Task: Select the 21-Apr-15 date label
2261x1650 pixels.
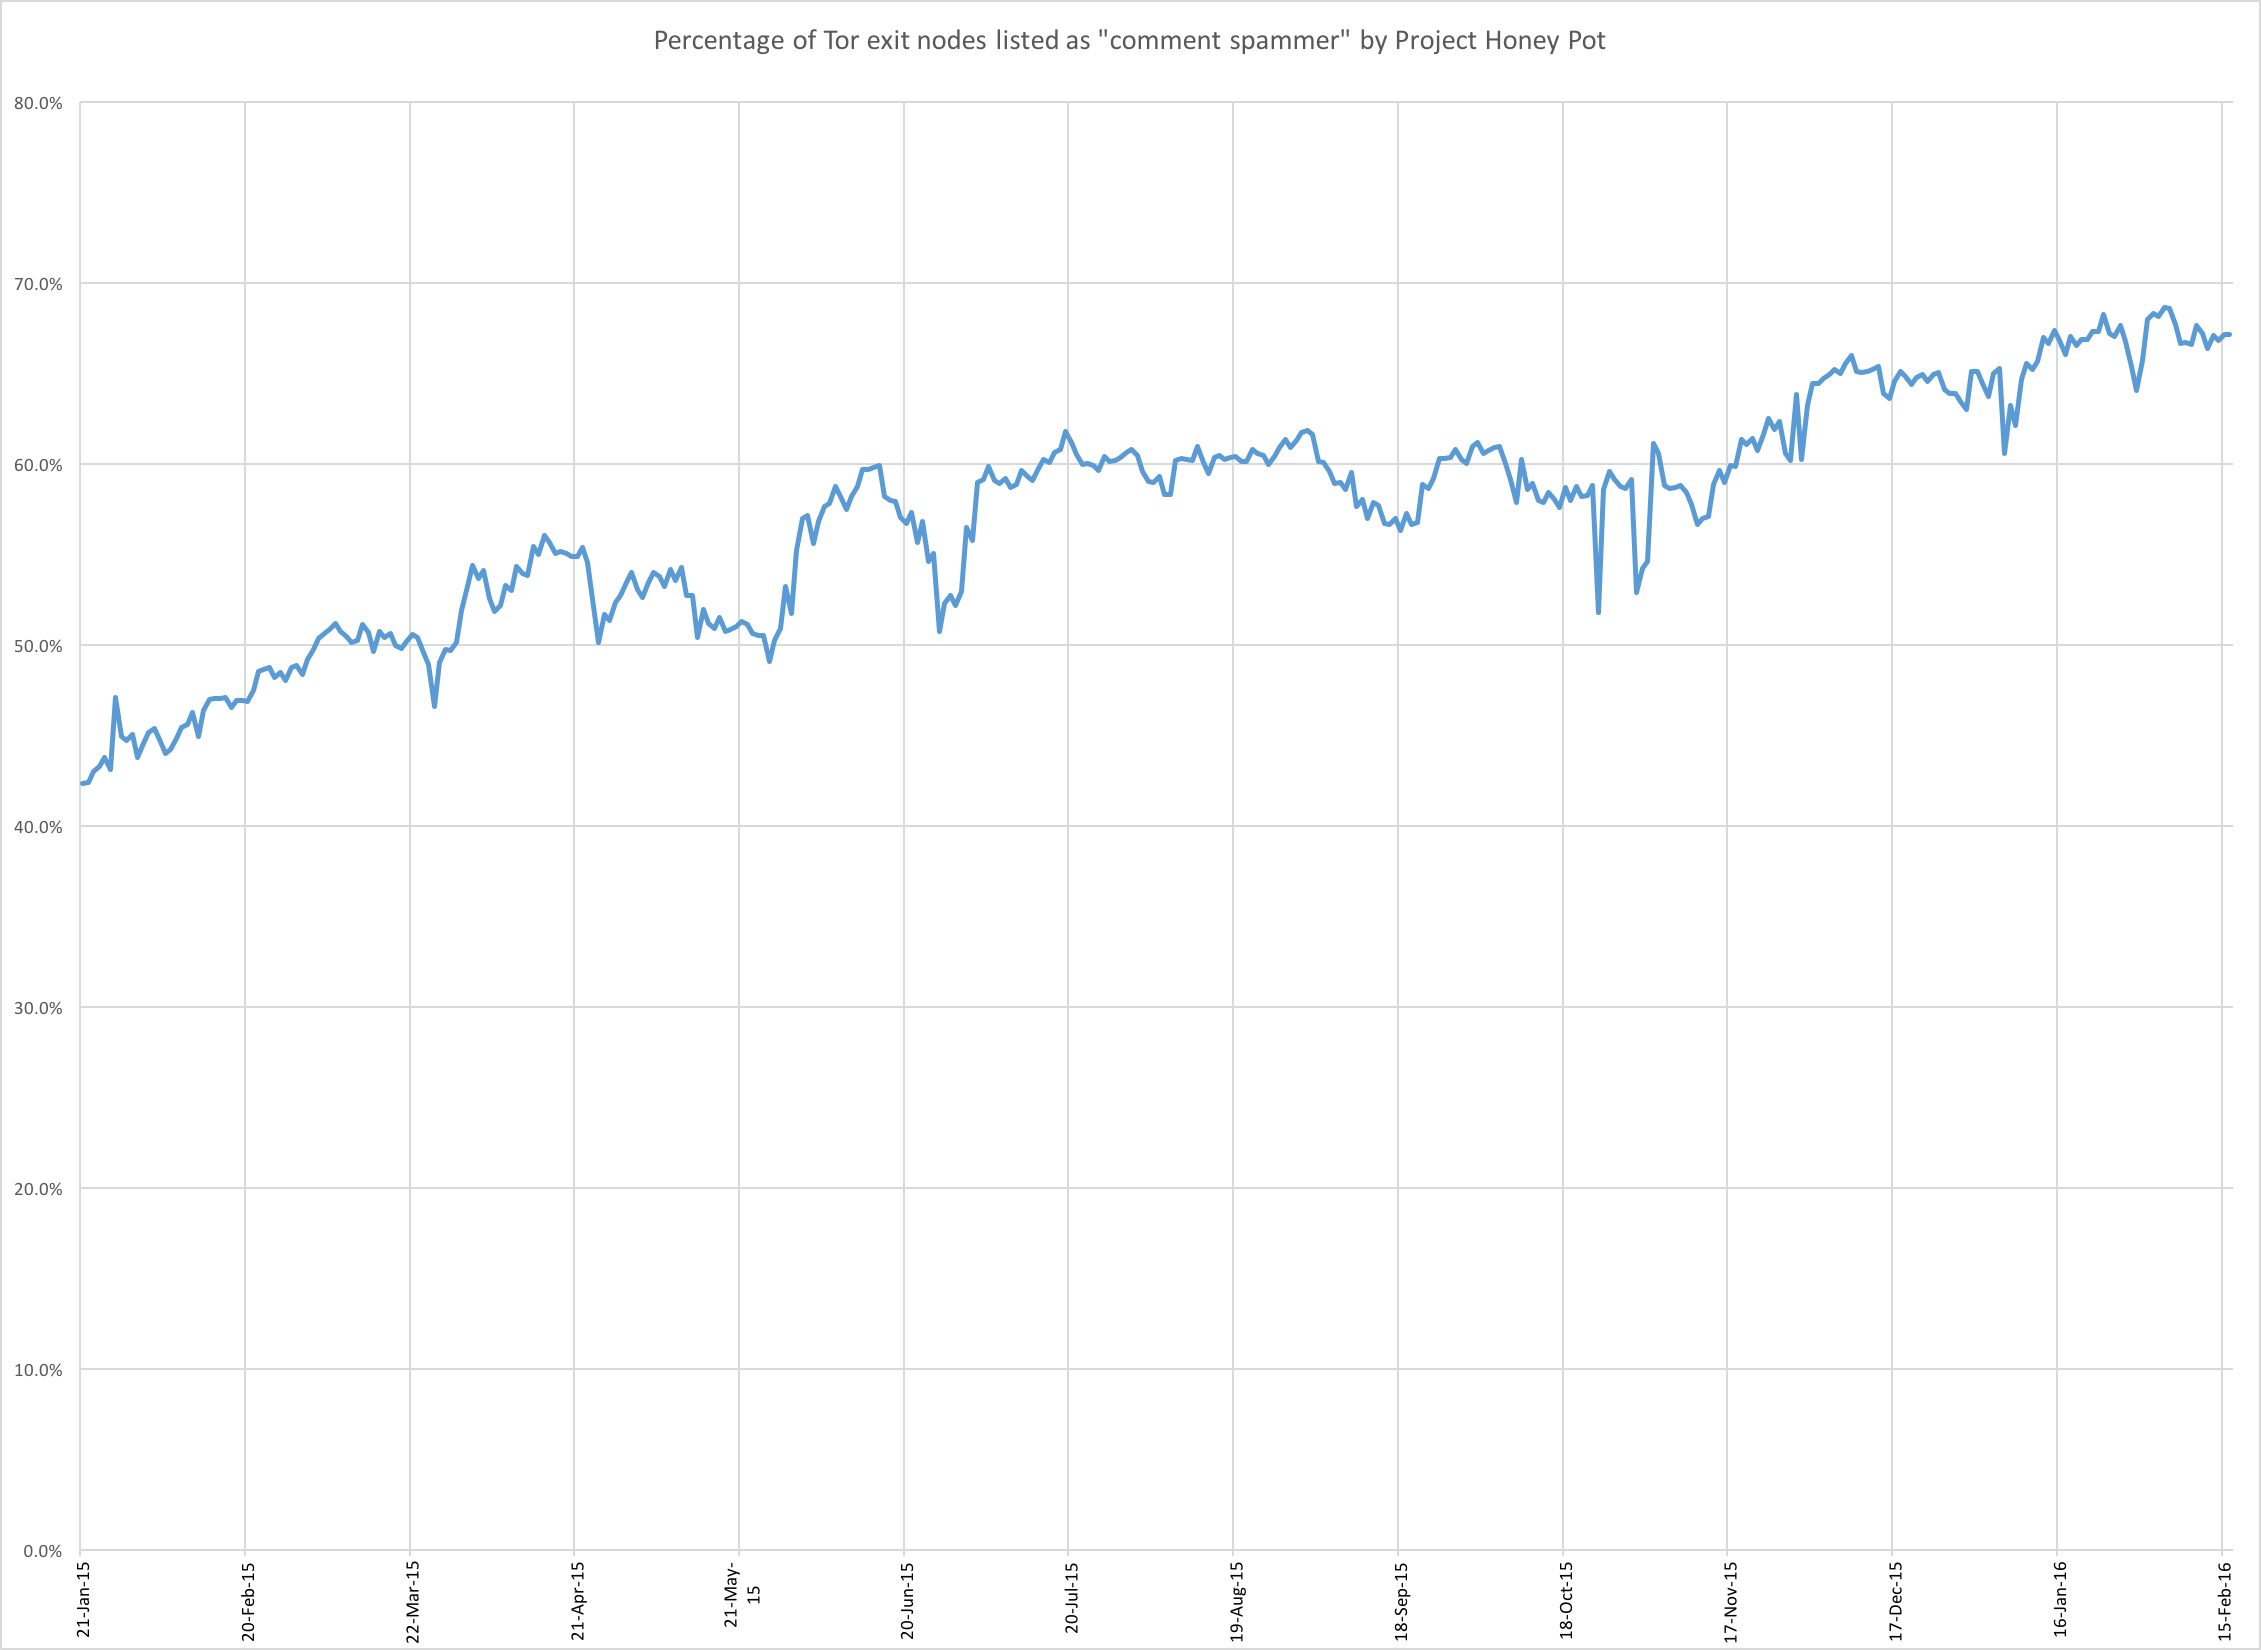Action: pyautogui.click(x=578, y=1601)
